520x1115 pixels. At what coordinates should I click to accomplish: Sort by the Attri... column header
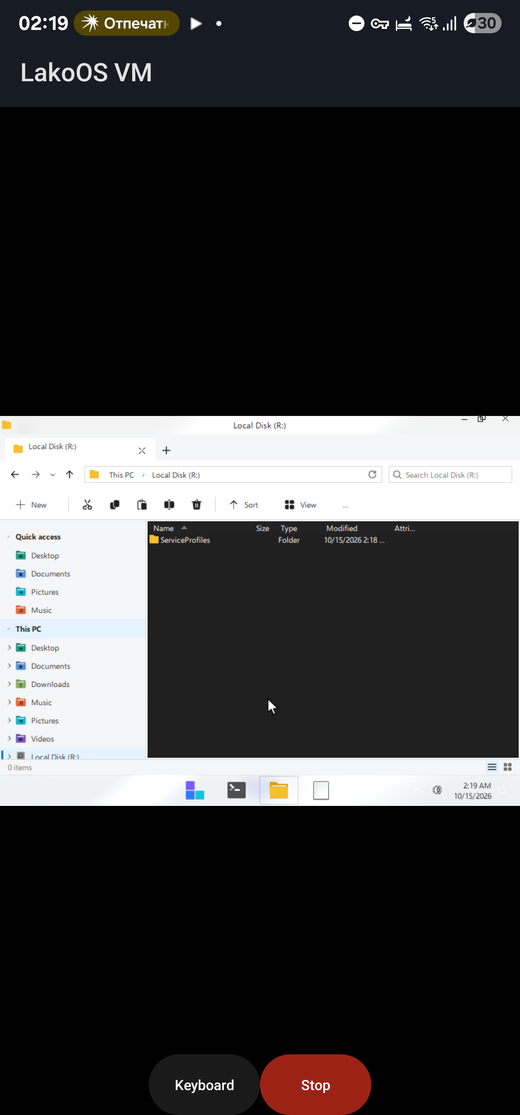404,528
